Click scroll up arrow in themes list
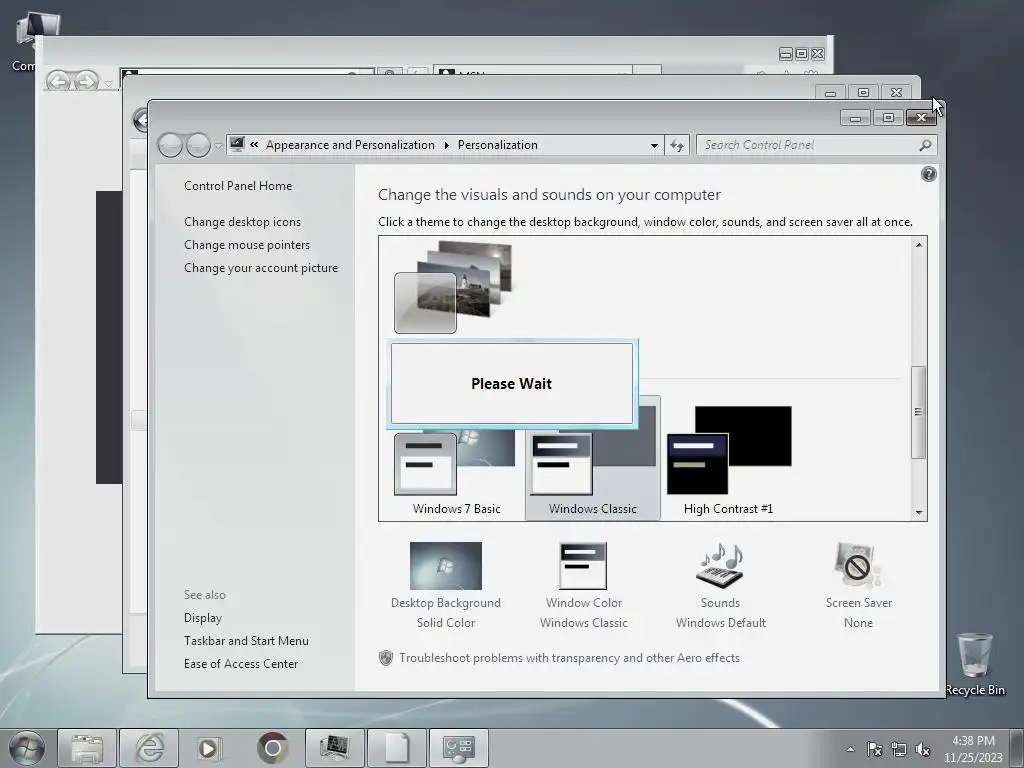Screen dimensions: 1024x768 click(x=918, y=245)
